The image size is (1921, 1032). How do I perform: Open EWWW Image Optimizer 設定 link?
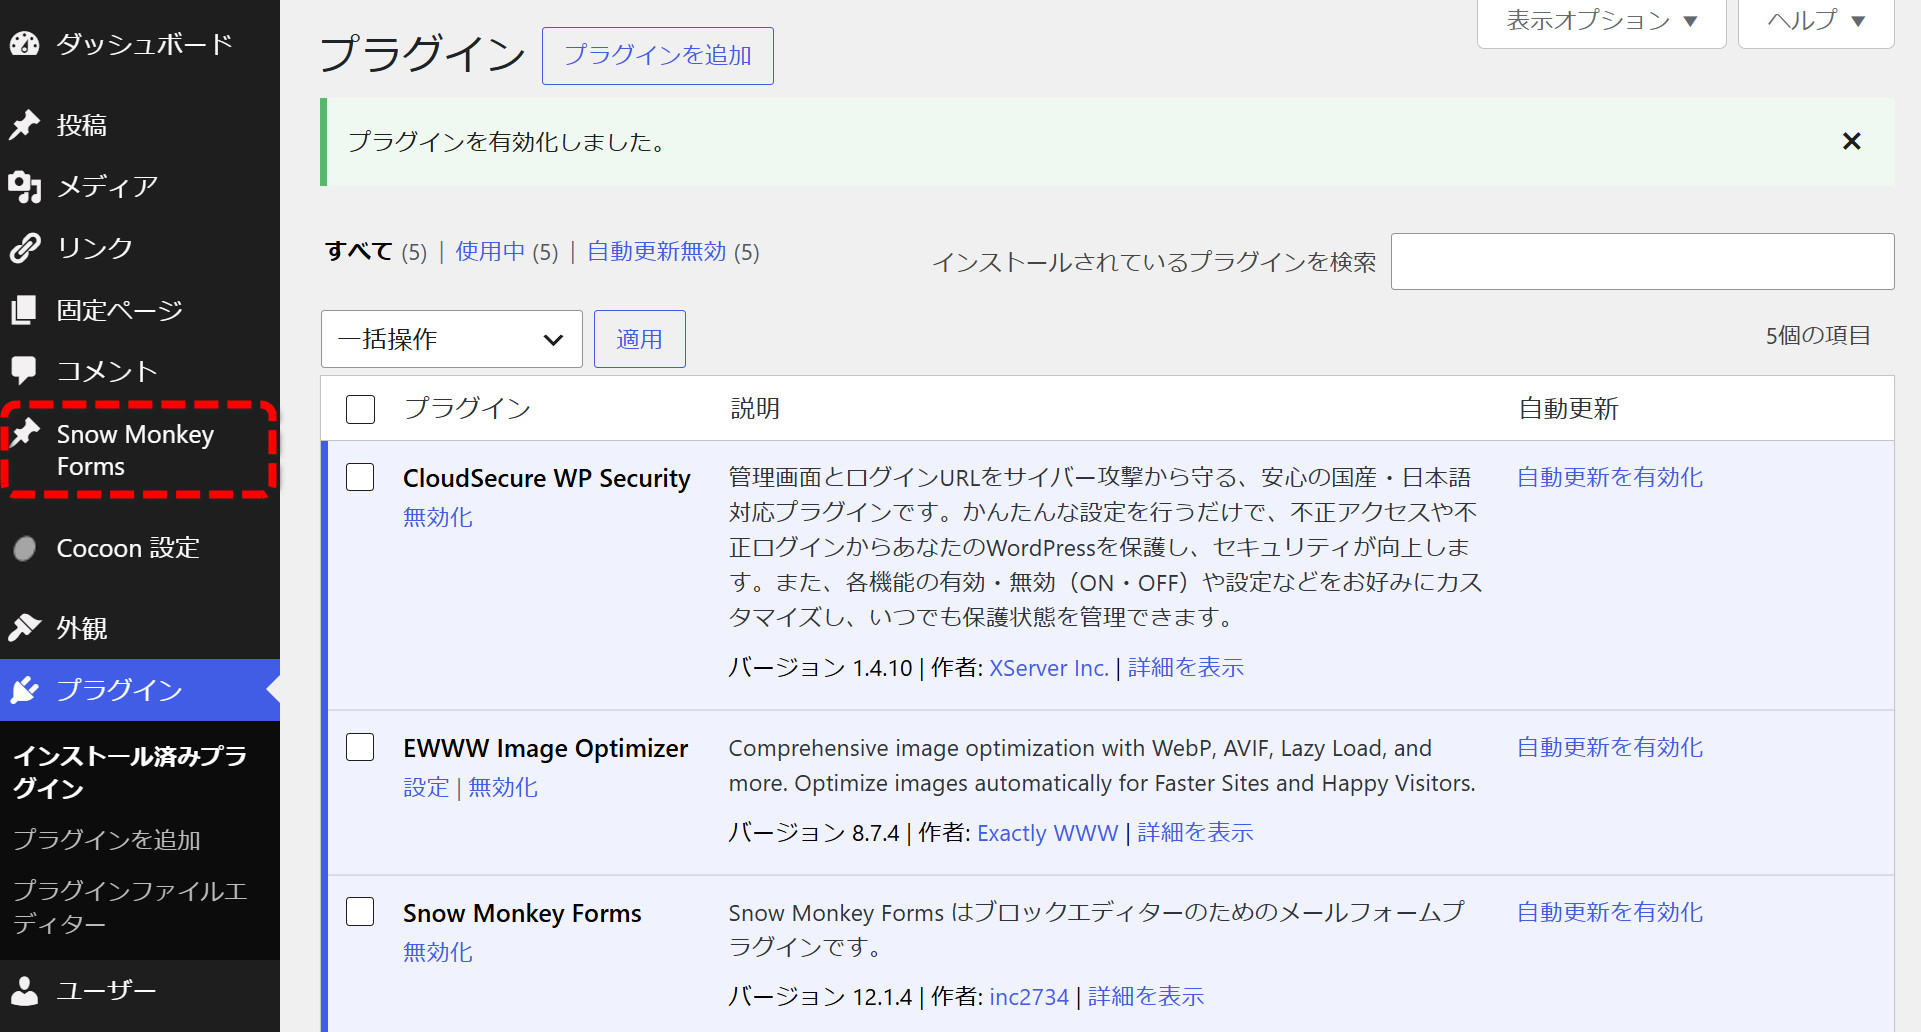tap(426, 788)
